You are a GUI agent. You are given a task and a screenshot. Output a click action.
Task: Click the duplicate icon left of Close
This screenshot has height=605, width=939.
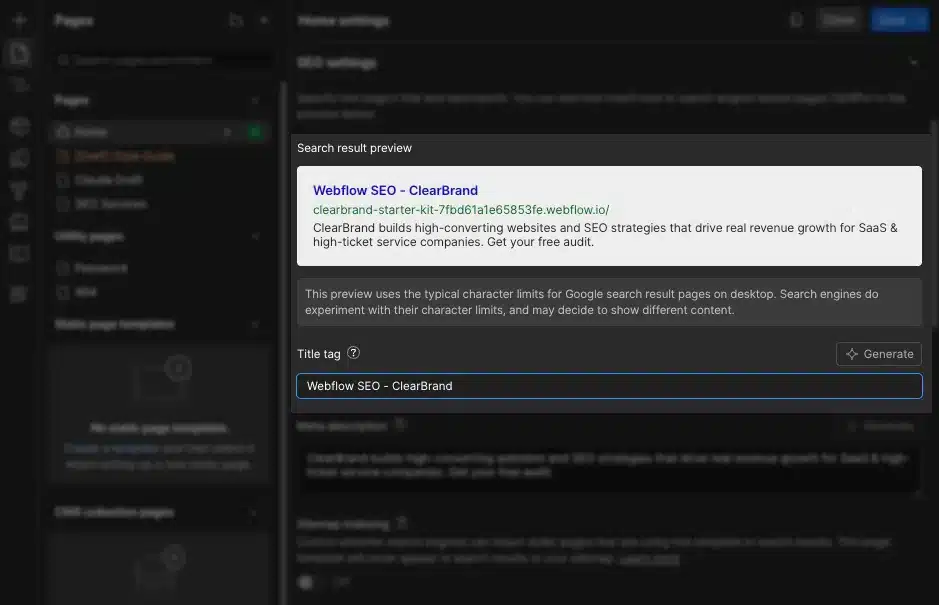(x=796, y=20)
